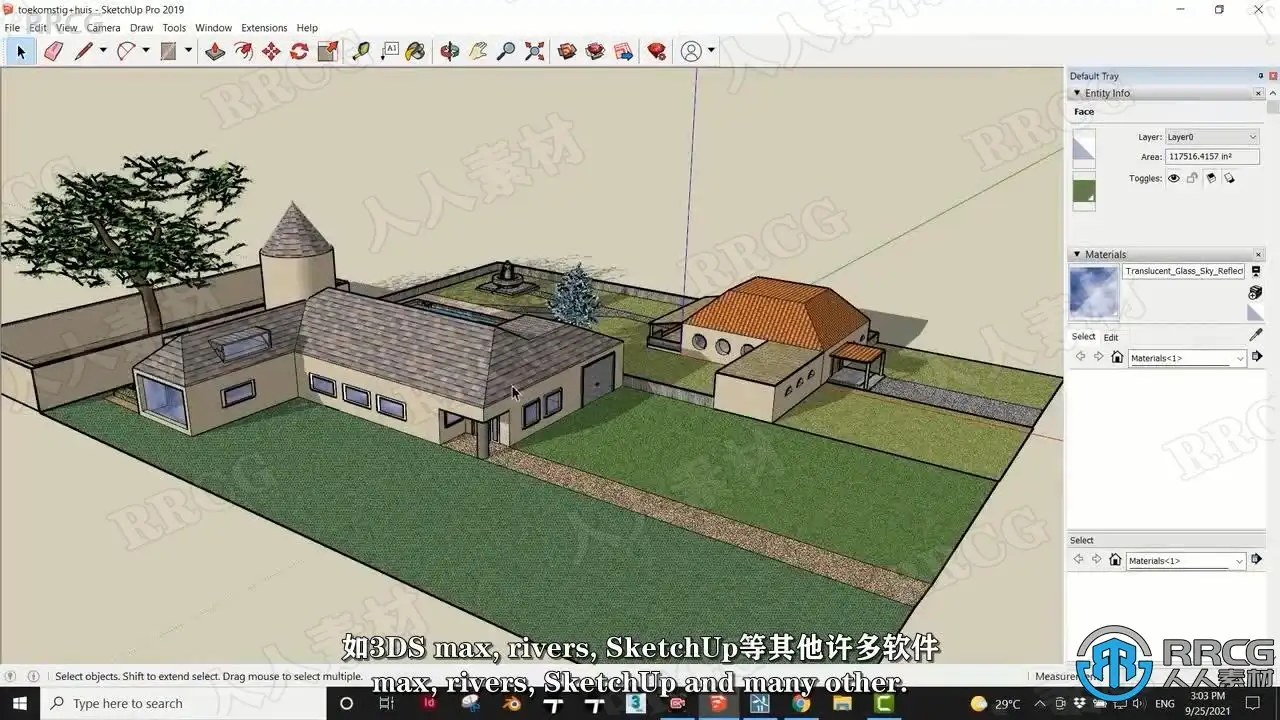1280x720 pixels.
Task: Open the Extension Manager ruby icon
Action: 657,51
